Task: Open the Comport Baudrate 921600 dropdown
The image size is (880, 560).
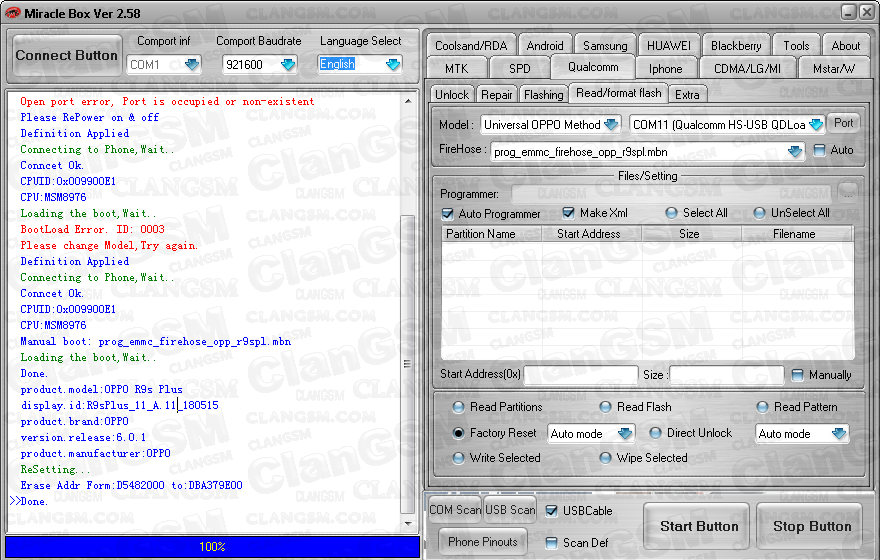Action: click(x=288, y=65)
